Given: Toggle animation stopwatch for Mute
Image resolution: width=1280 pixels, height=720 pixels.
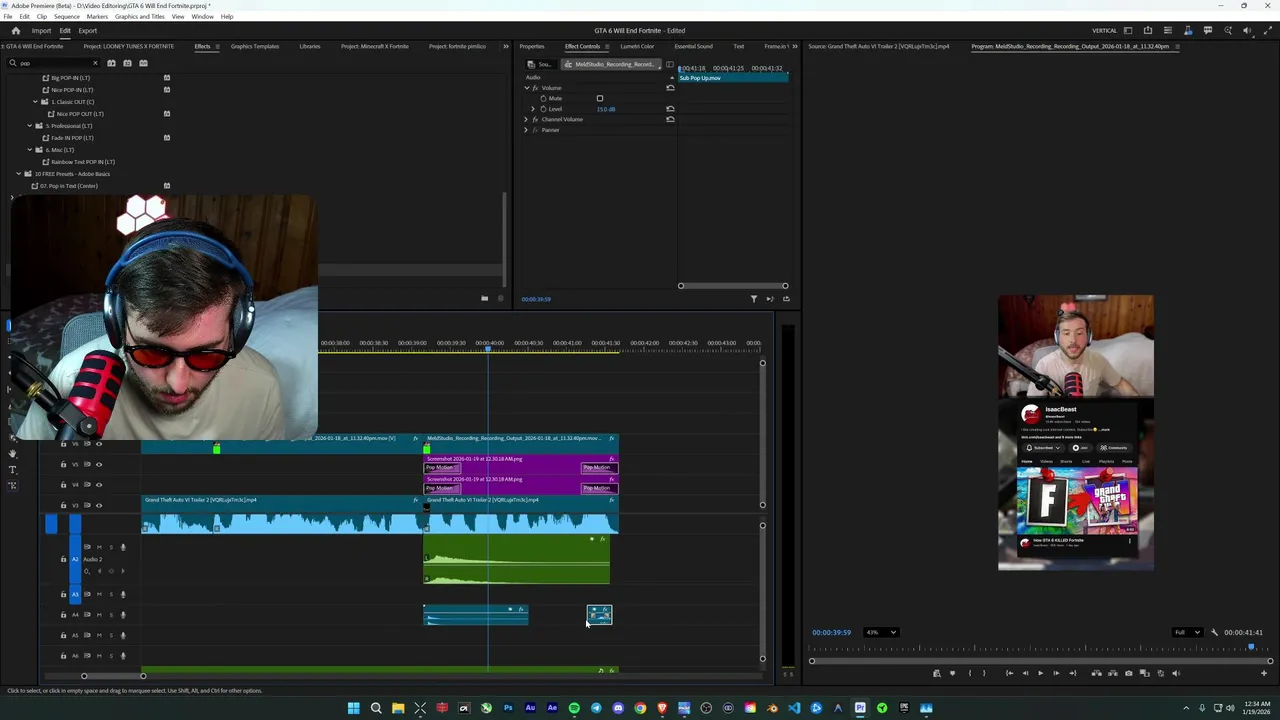Looking at the screenshot, I should (543, 98).
